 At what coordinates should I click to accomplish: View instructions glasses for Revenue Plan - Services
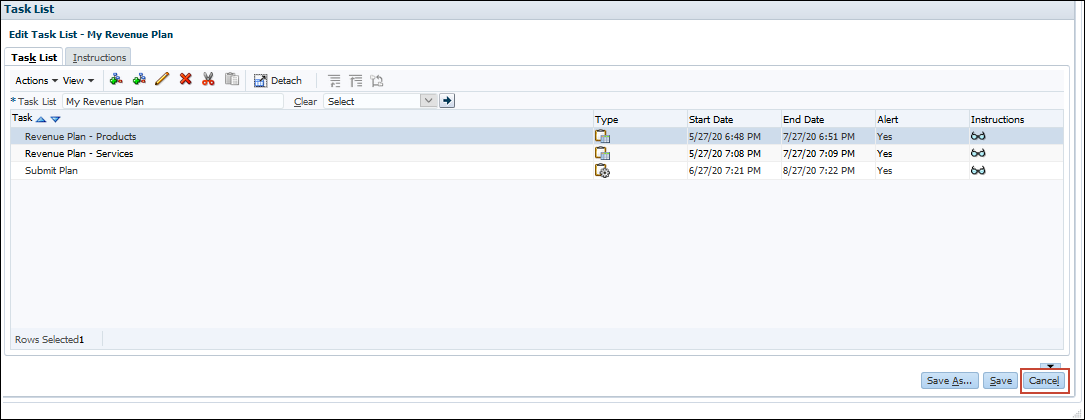coord(978,154)
